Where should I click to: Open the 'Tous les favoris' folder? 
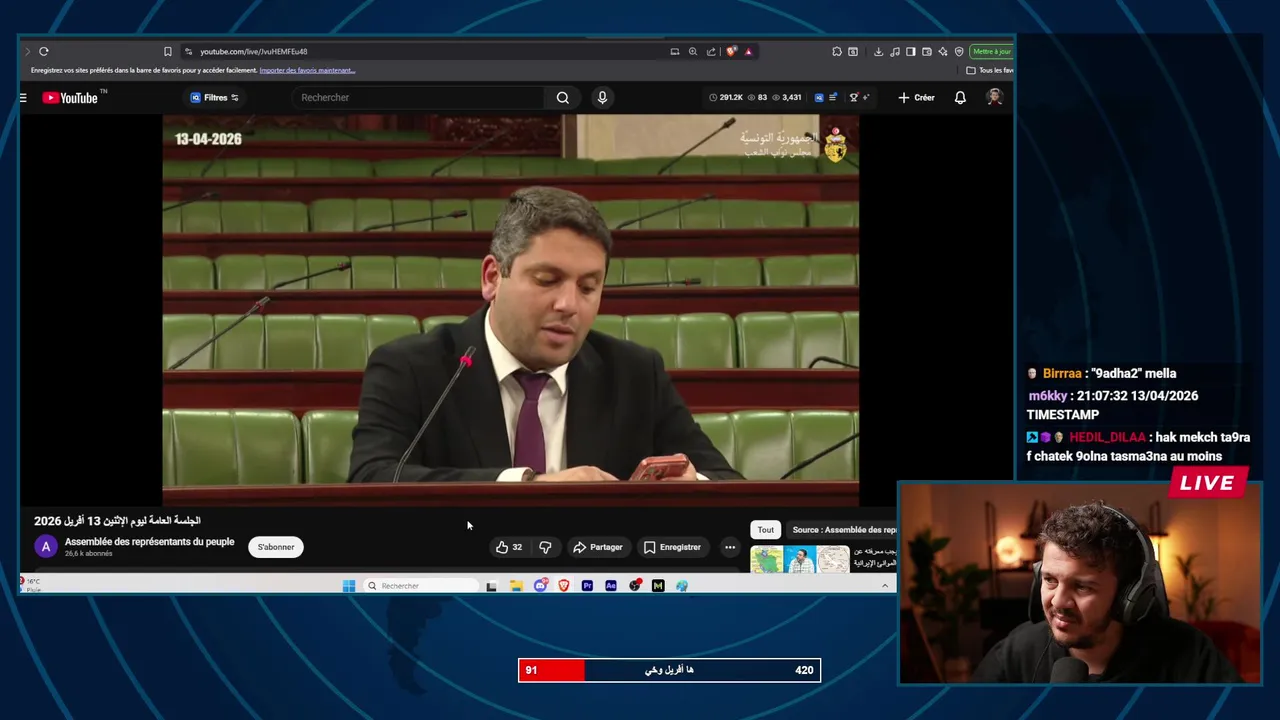click(x=990, y=70)
